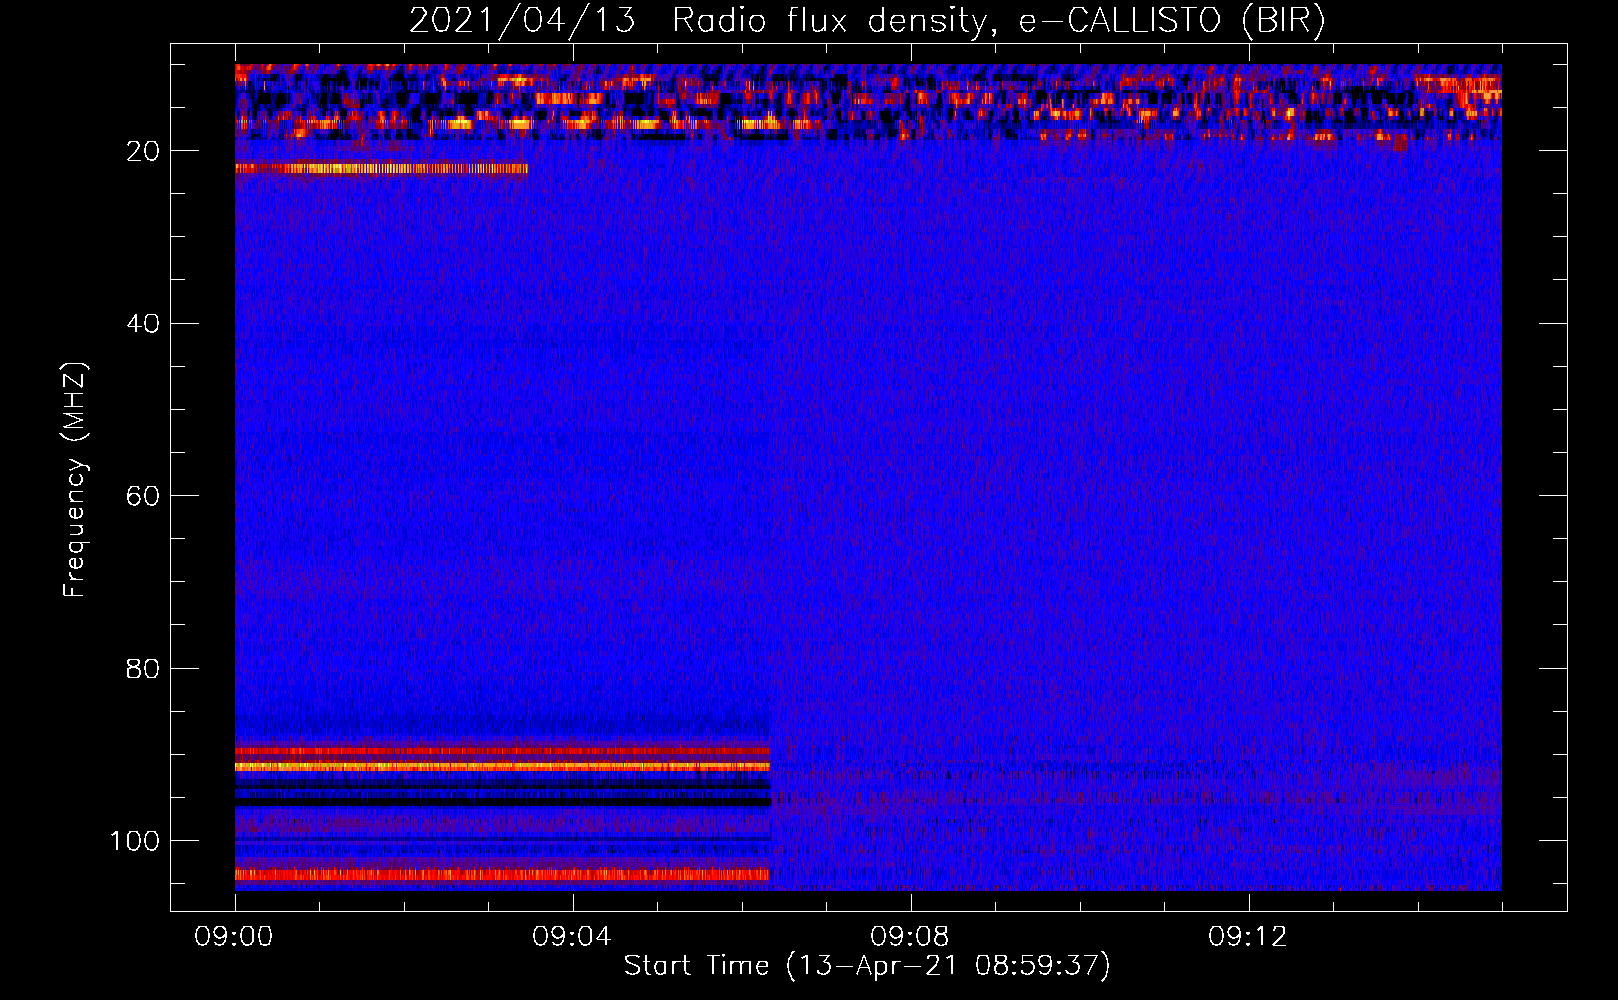Click the '40' frequency tick label

pyautogui.click(x=143, y=324)
